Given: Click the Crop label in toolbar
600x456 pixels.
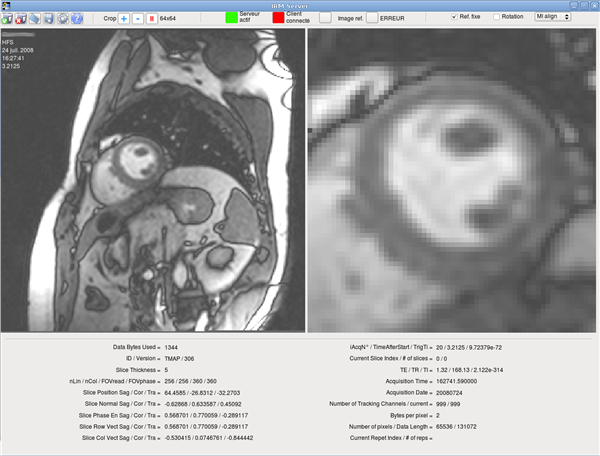Looking at the screenshot, I should 110,18.
